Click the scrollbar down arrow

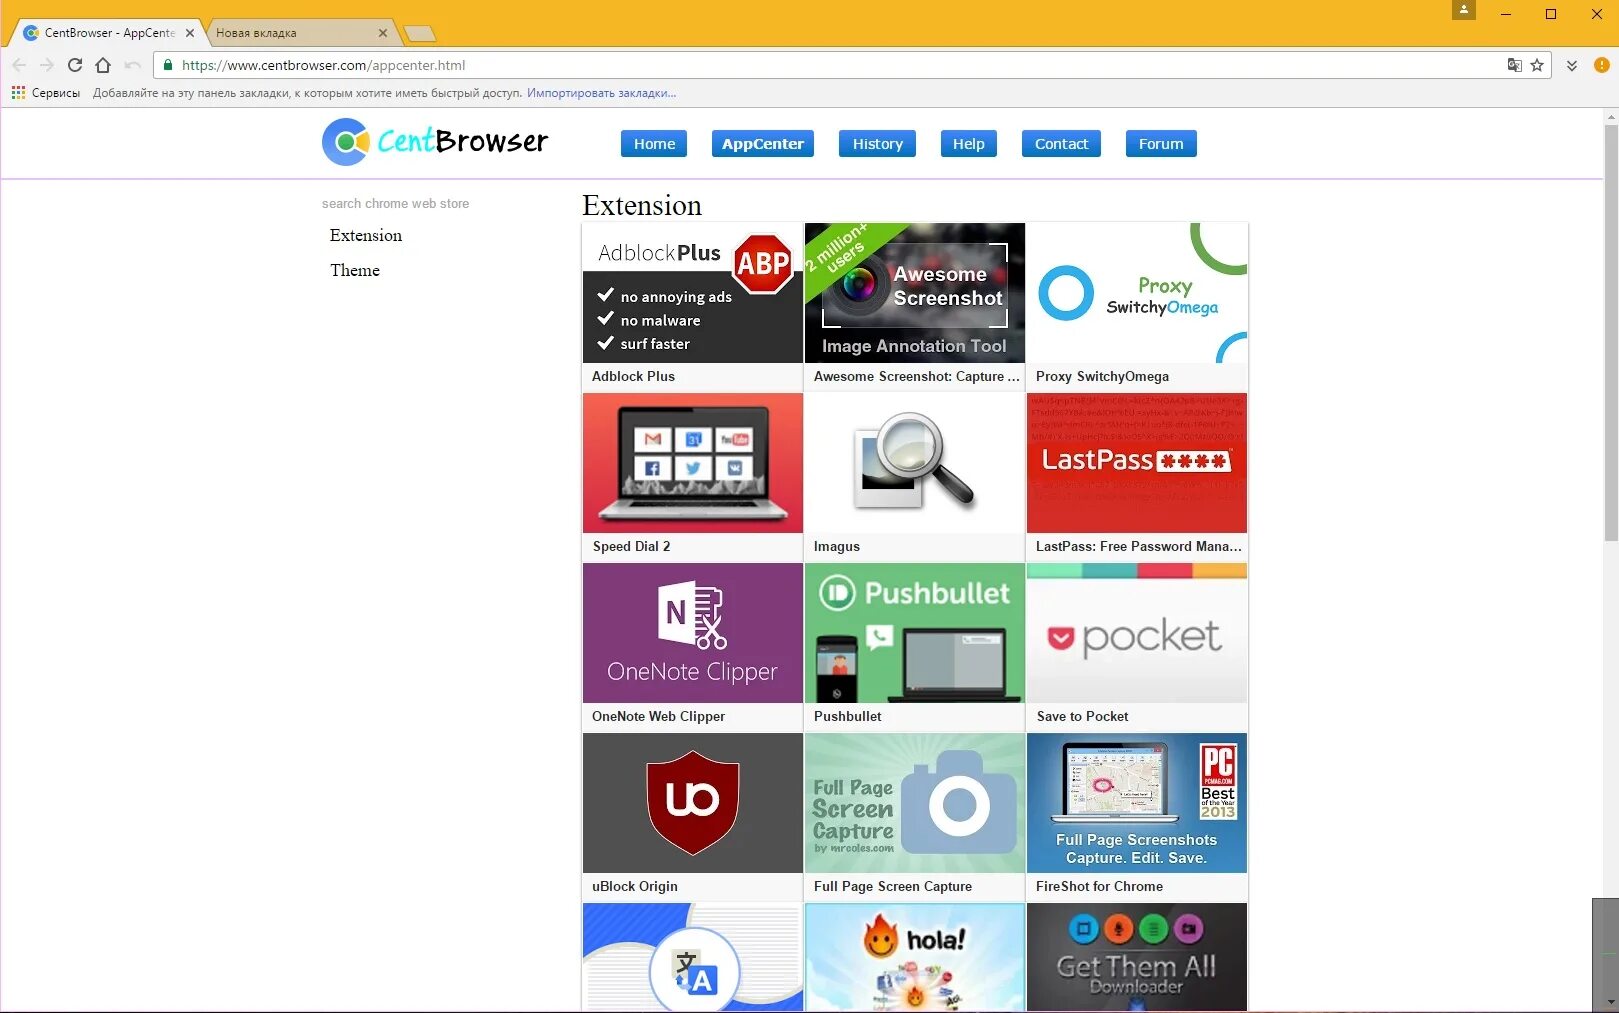click(1610, 1002)
